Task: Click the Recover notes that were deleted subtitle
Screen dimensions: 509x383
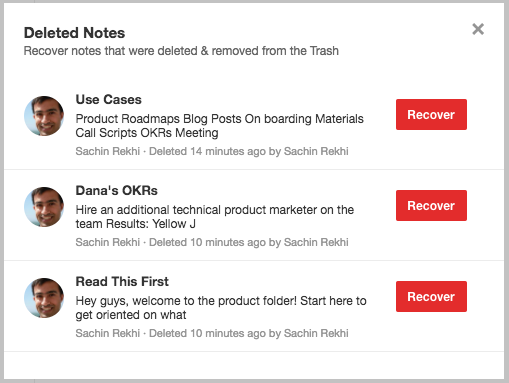Action: [181, 51]
